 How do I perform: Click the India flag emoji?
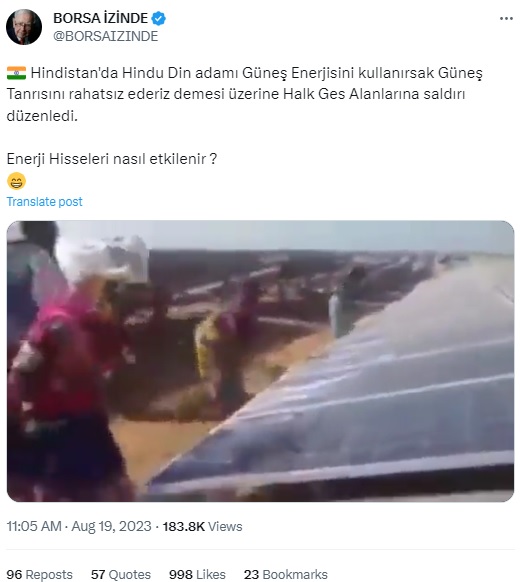[x=16, y=73]
